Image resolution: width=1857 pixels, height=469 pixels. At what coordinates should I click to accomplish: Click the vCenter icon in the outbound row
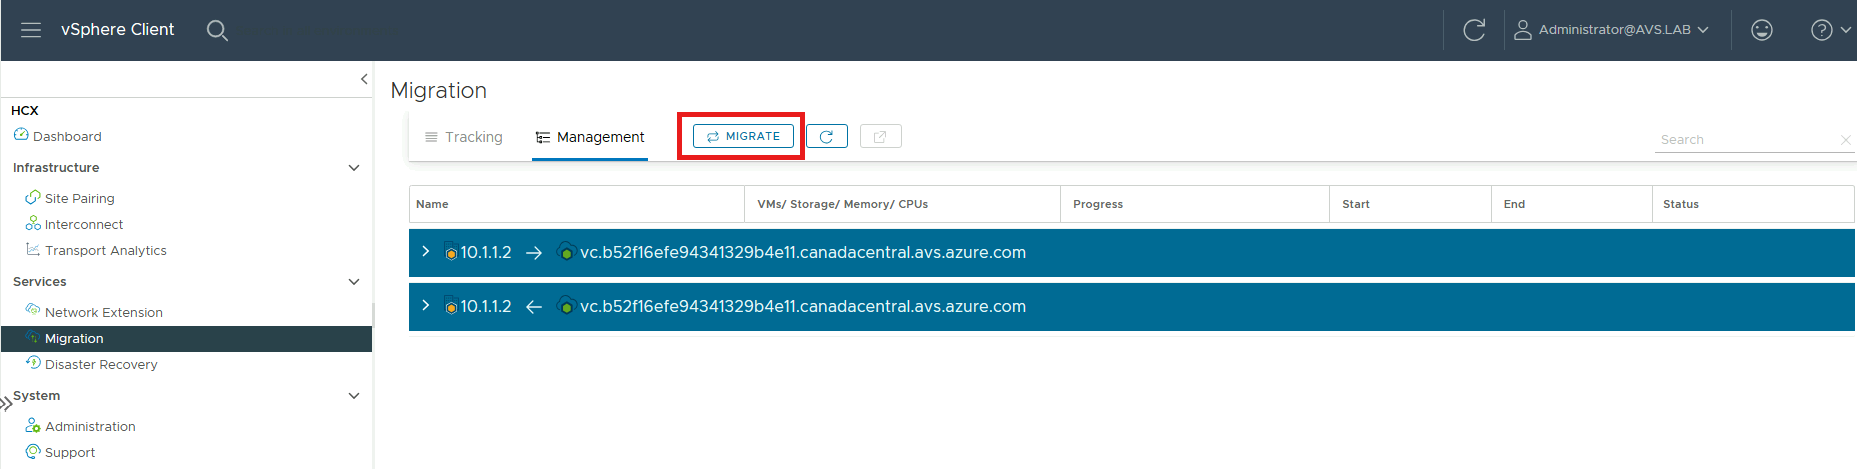coord(566,252)
